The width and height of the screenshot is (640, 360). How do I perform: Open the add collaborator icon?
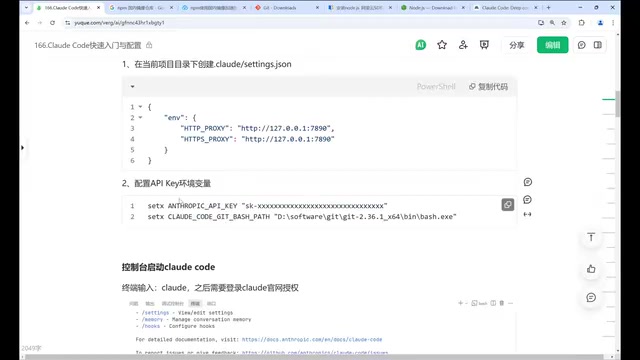point(463,45)
